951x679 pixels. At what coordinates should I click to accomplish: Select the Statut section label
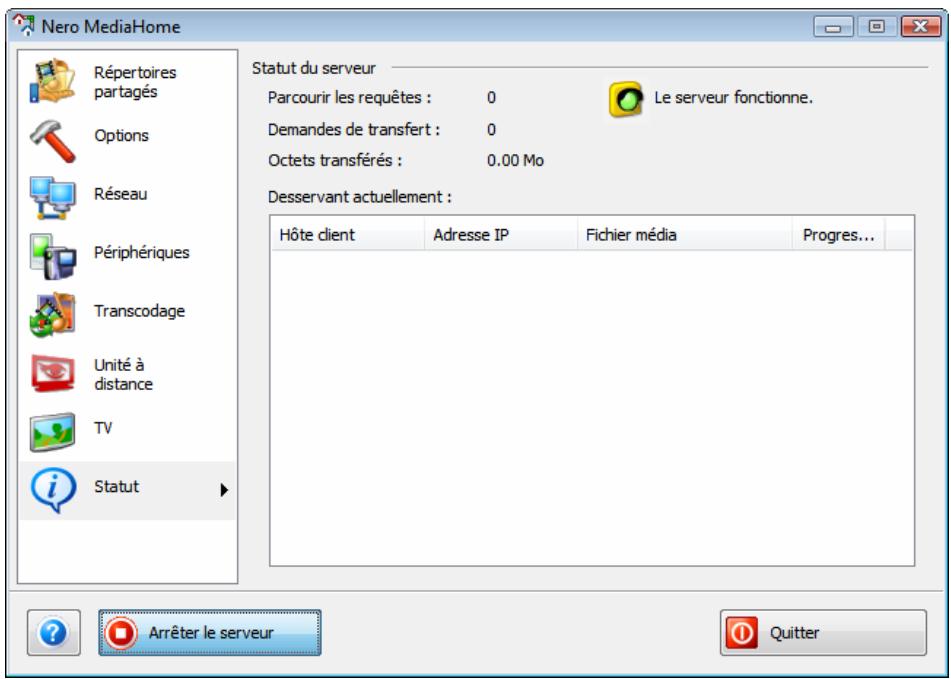click(x=116, y=486)
